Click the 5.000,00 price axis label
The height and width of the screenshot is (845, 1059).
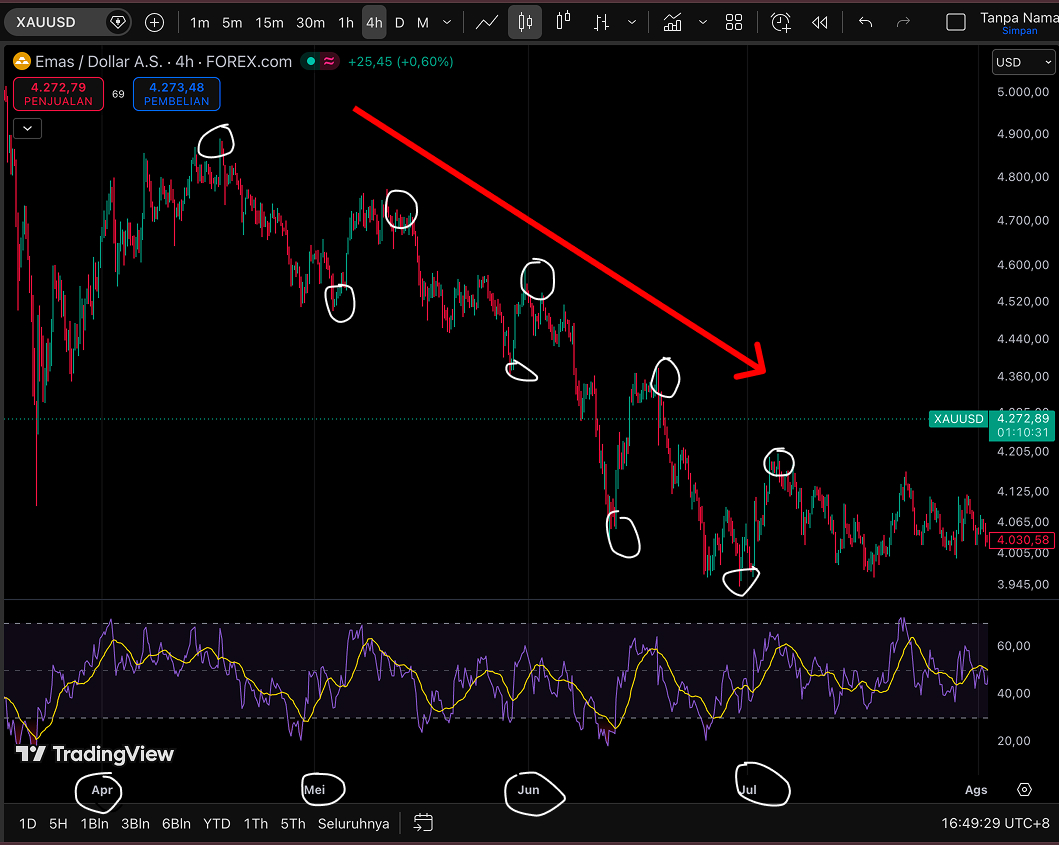(x=1023, y=92)
